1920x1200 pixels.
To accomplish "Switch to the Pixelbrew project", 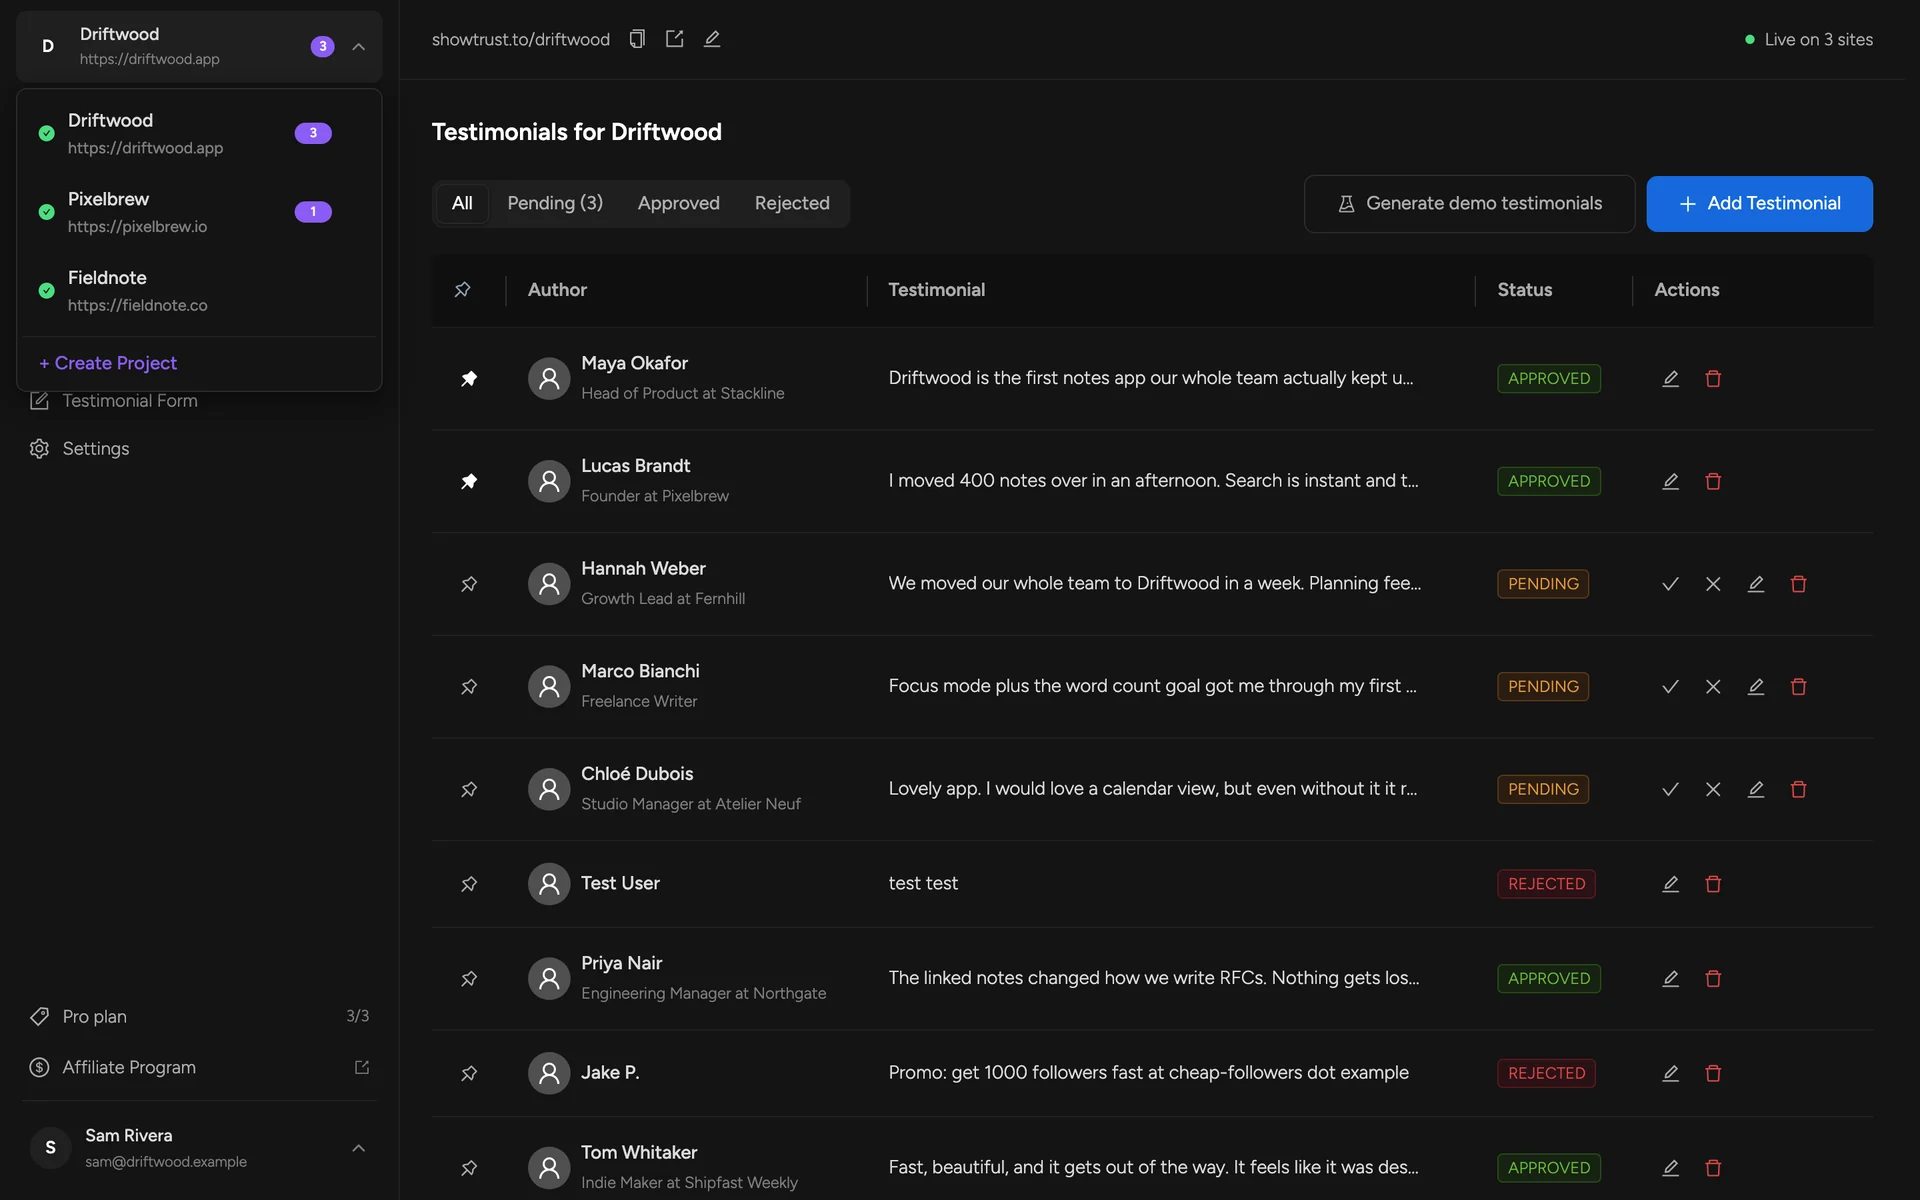I will [x=199, y=212].
